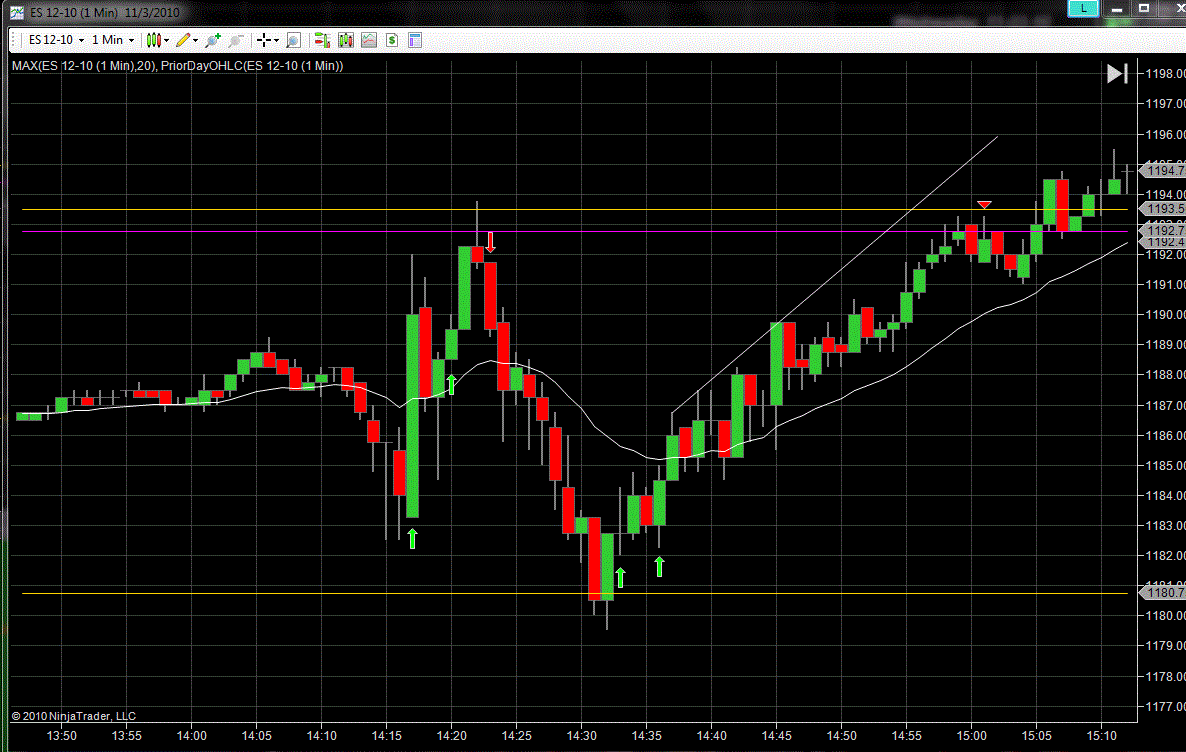The image size is (1186, 752).
Task: Click the zoom in magnifier icon
Action: (212, 40)
